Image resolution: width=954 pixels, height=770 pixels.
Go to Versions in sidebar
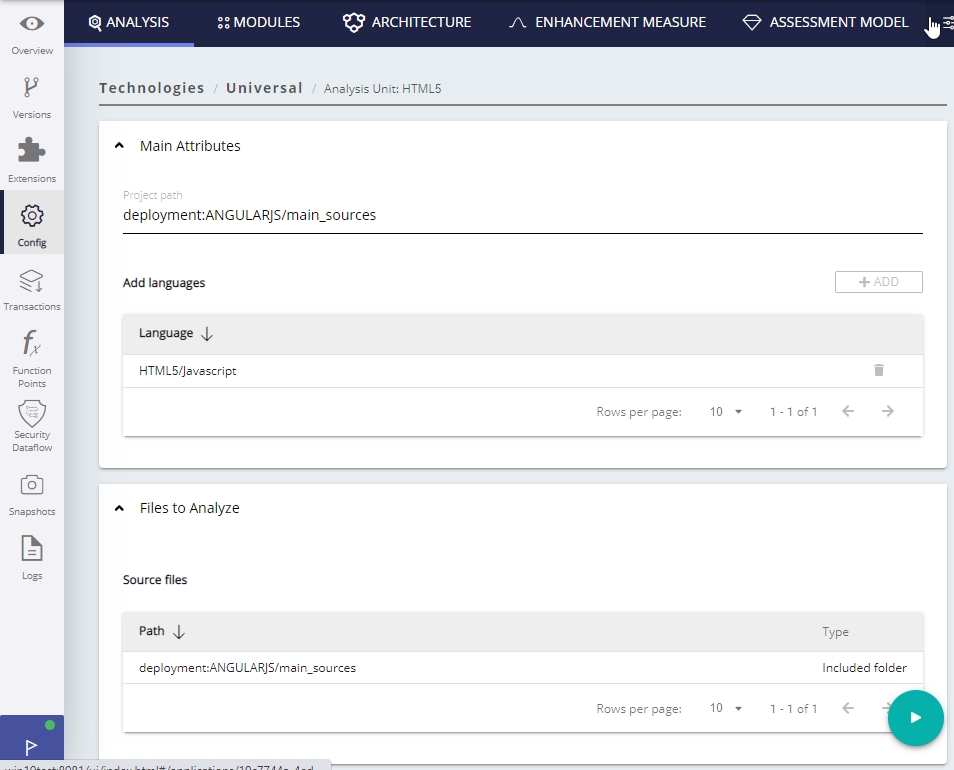(32, 96)
